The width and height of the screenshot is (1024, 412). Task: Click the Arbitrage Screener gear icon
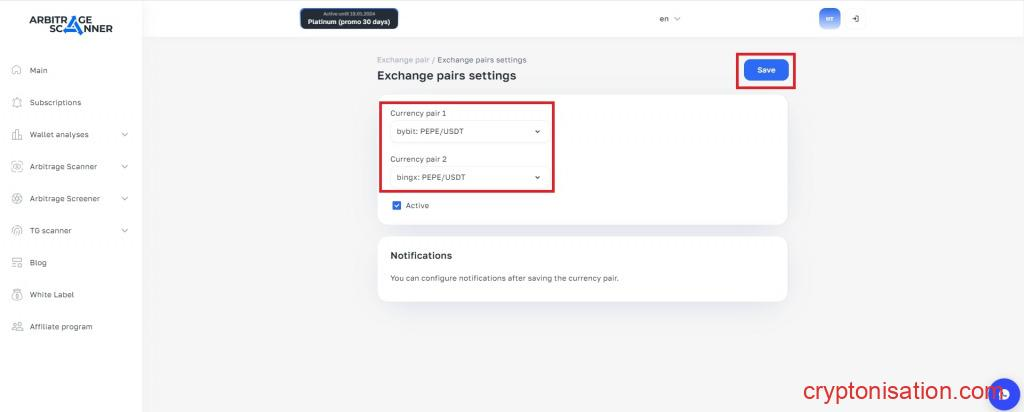[x=17, y=198]
